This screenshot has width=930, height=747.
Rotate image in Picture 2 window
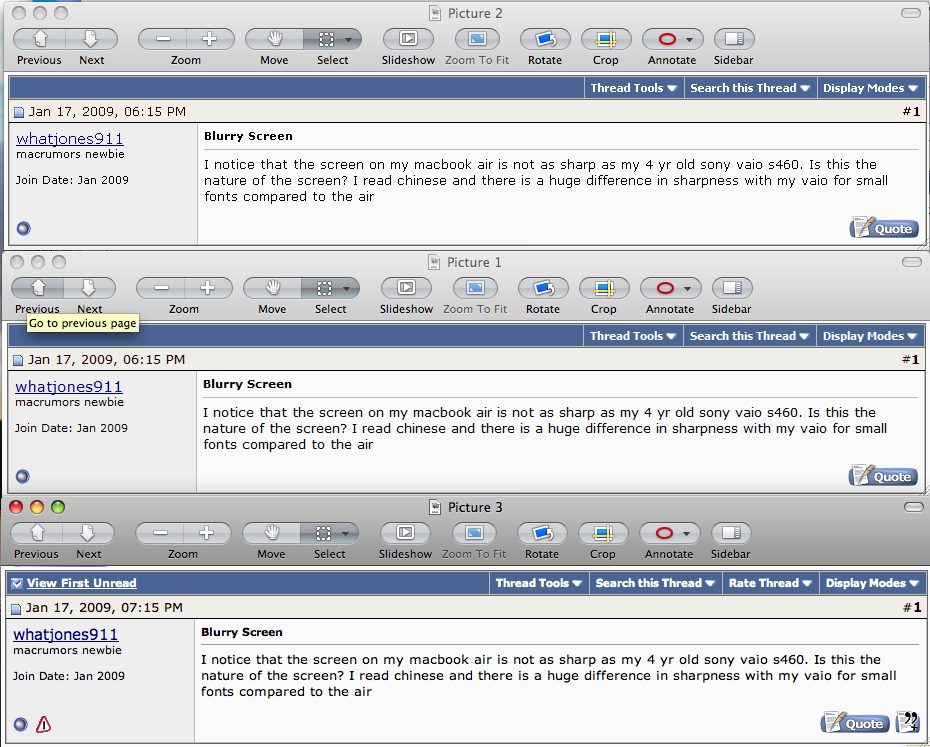click(x=545, y=39)
